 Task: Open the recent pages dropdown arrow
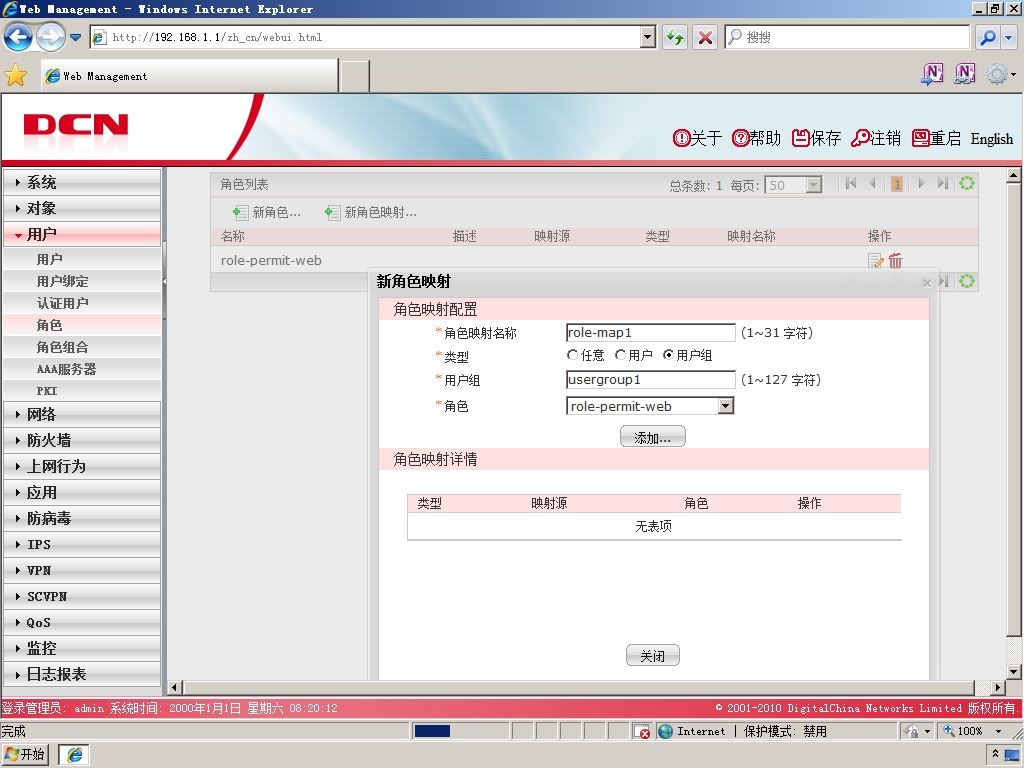point(76,37)
